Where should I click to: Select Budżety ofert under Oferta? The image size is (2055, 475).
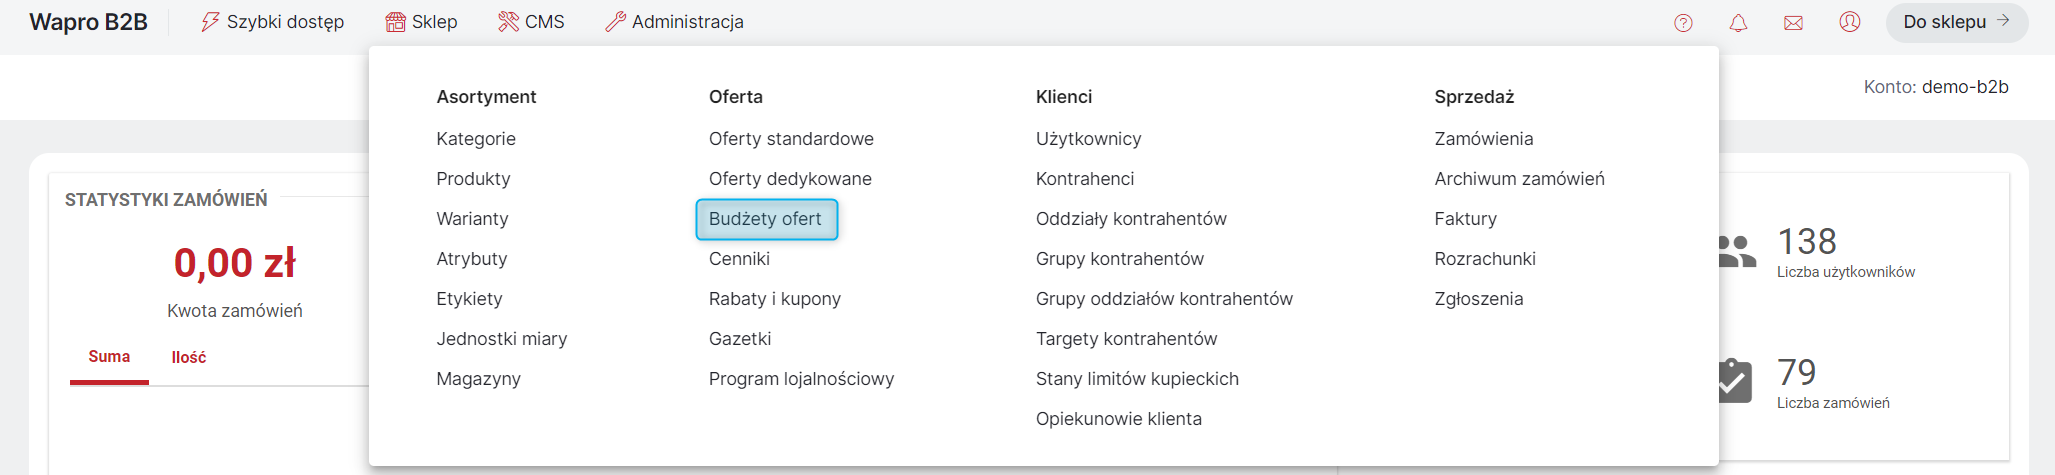(766, 219)
